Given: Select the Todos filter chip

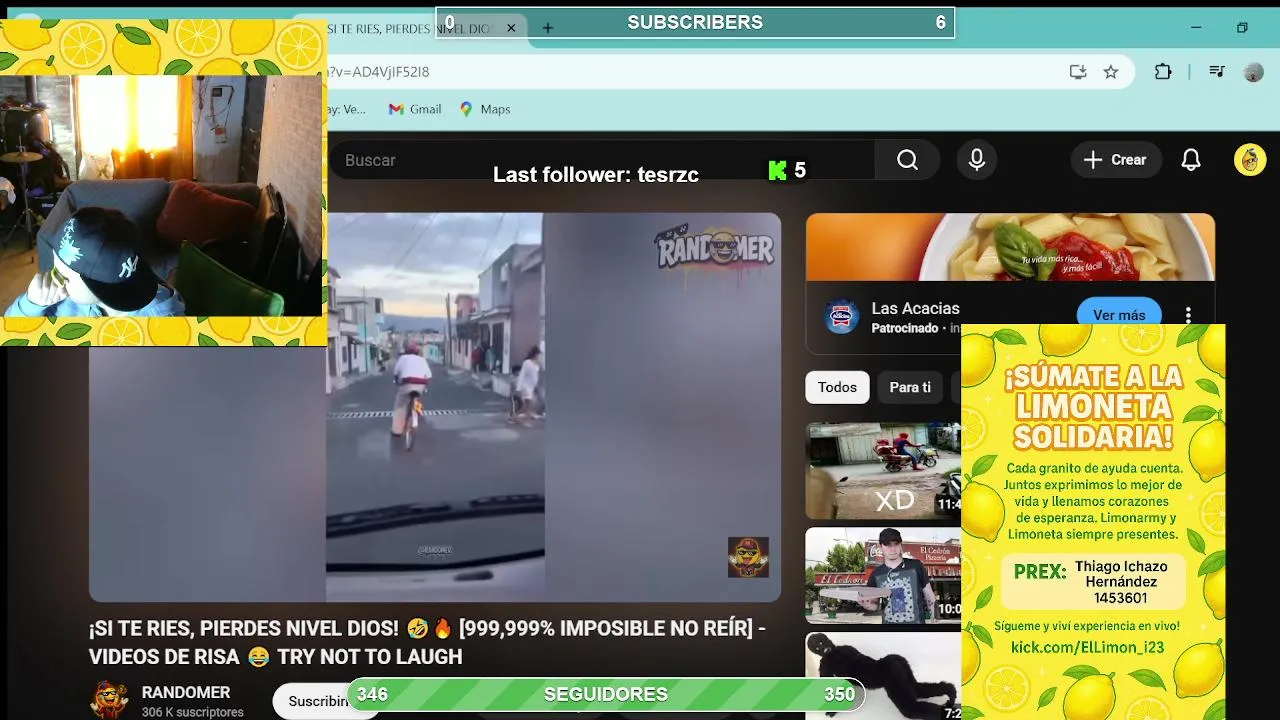Looking at the screenshot, I should [x=837, y=387].
